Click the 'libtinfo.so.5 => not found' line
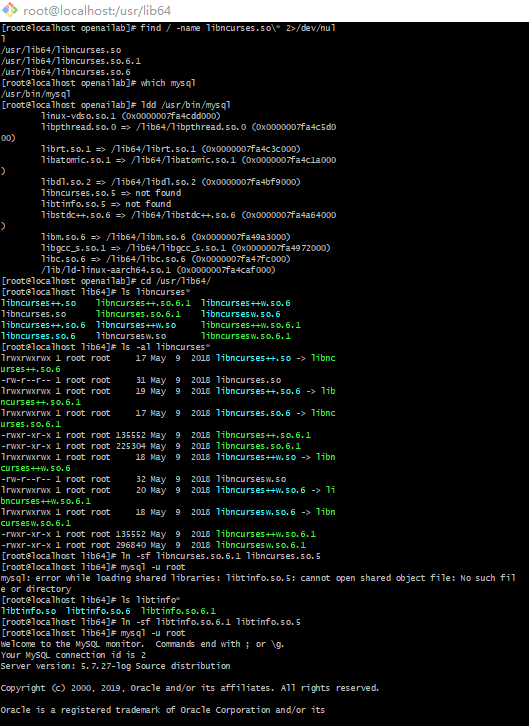Viewport: 529px width, 726px height. coord(106,204)
